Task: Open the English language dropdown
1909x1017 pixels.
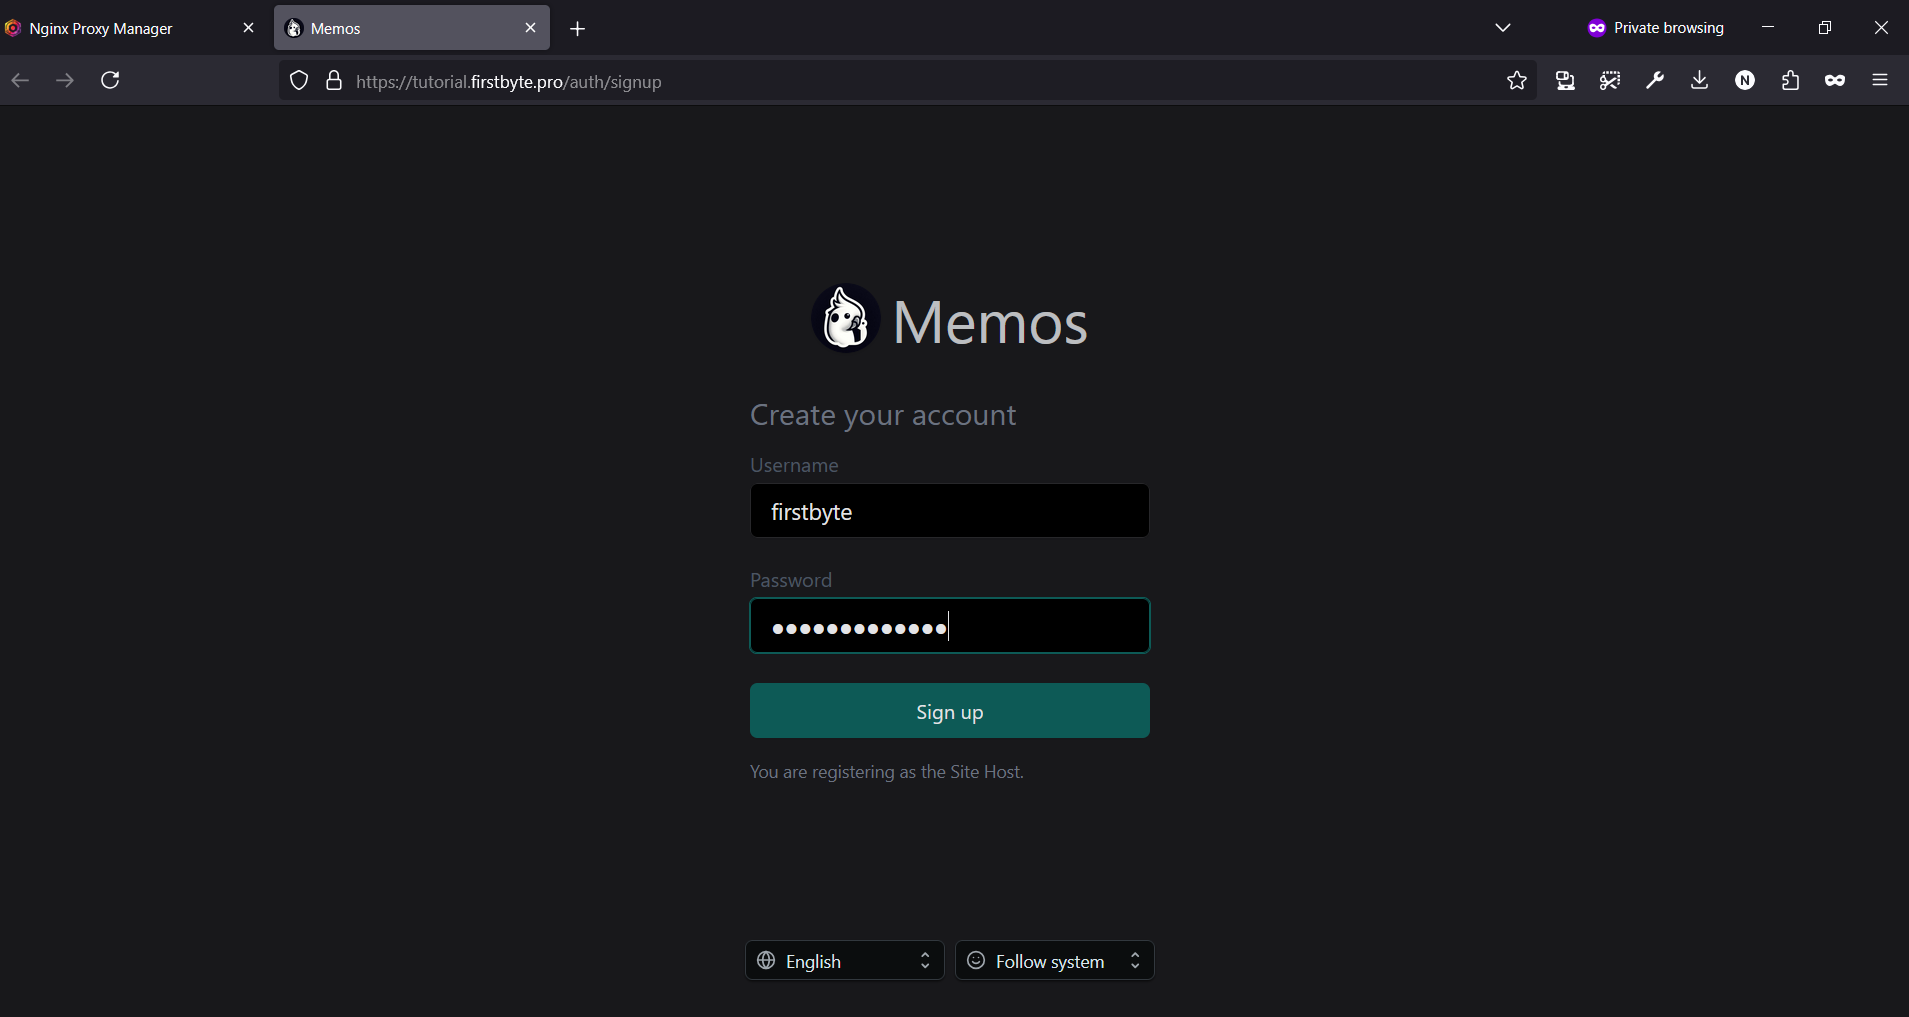Action: point(844,961)
